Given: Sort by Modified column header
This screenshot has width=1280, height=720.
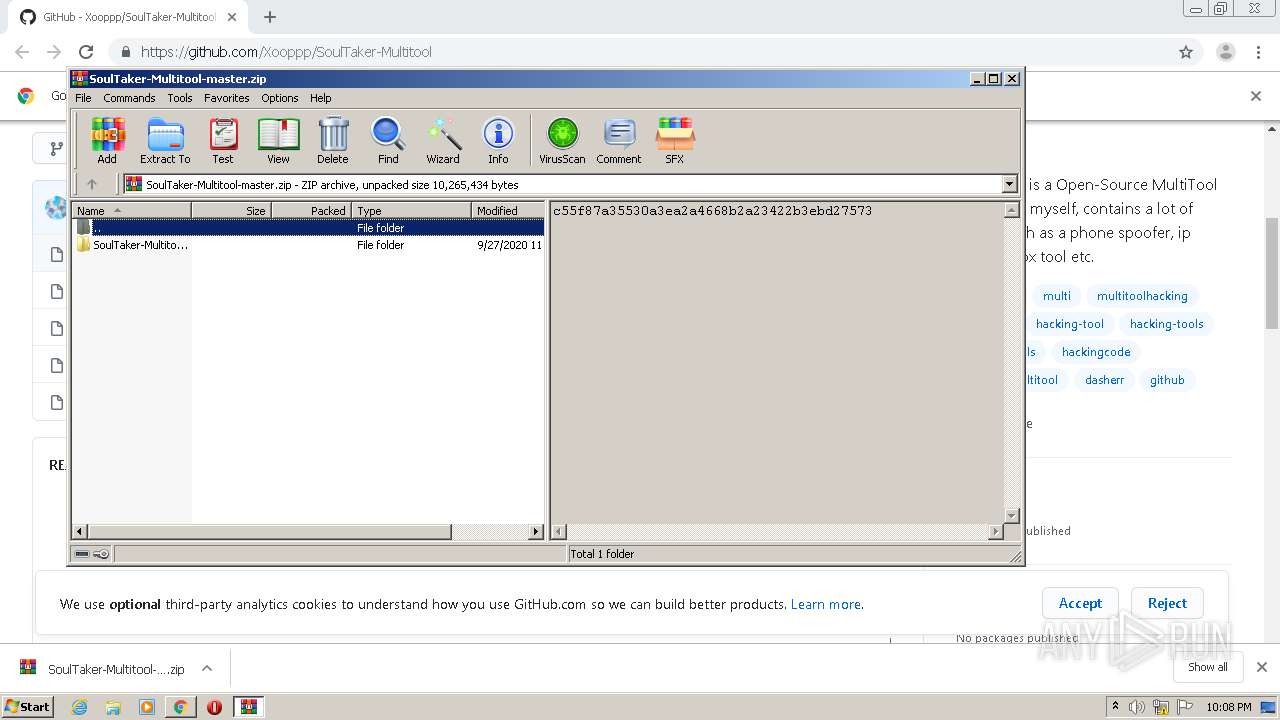Looking at the screenshot, I should point(508,210).
